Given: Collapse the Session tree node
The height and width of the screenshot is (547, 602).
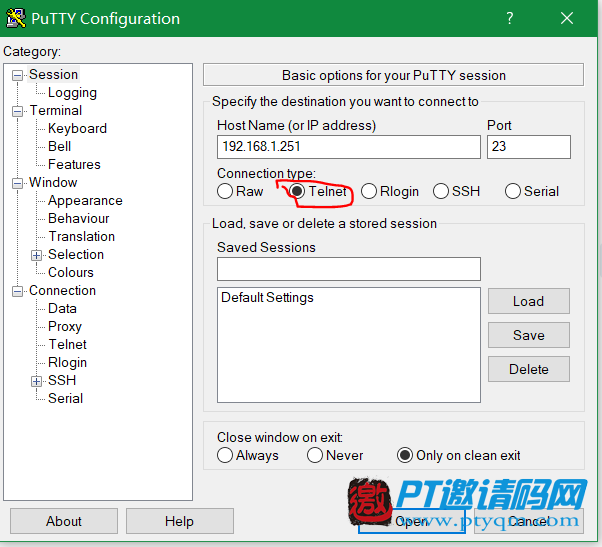Looking at the screenshot, I should [17, 75].
